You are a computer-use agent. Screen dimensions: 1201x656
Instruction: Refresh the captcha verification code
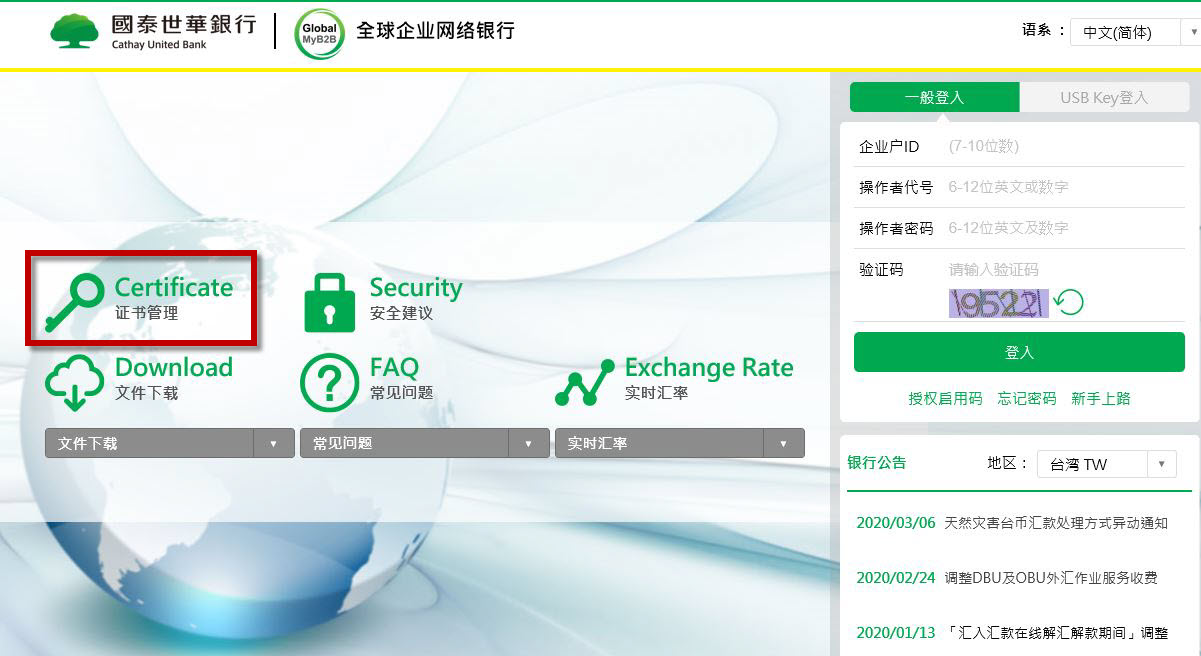click(1070, 302)
